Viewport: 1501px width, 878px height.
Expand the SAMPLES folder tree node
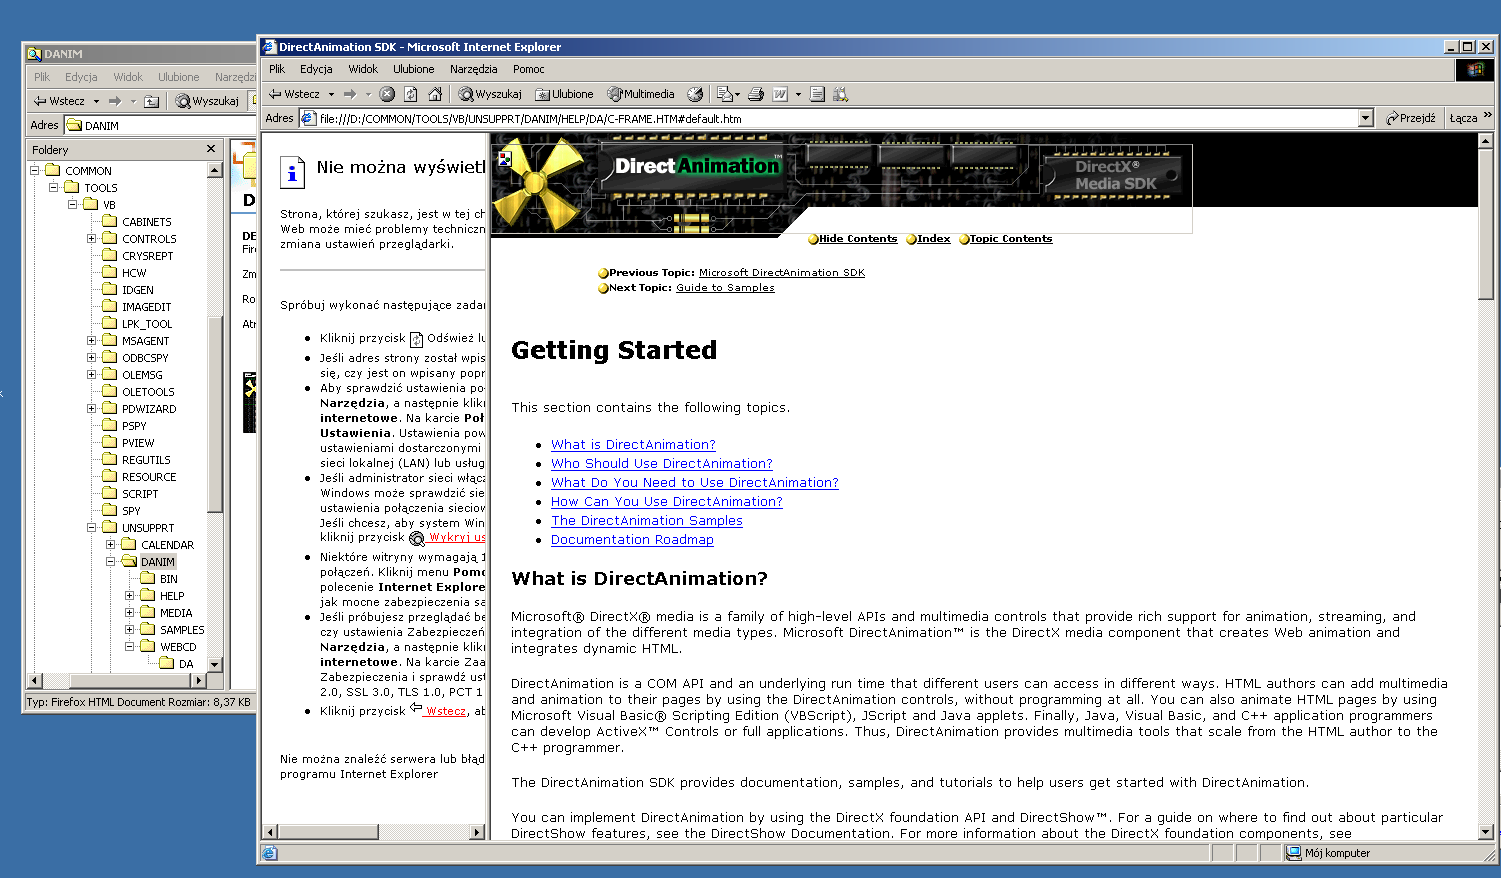click(130, 630)
